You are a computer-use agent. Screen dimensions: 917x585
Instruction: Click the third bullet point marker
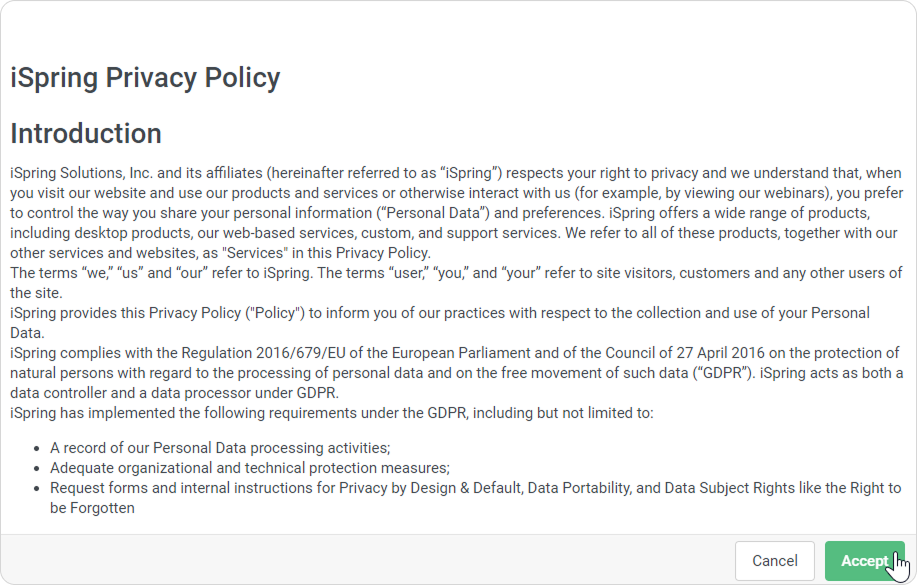click(x=37, y=488)
